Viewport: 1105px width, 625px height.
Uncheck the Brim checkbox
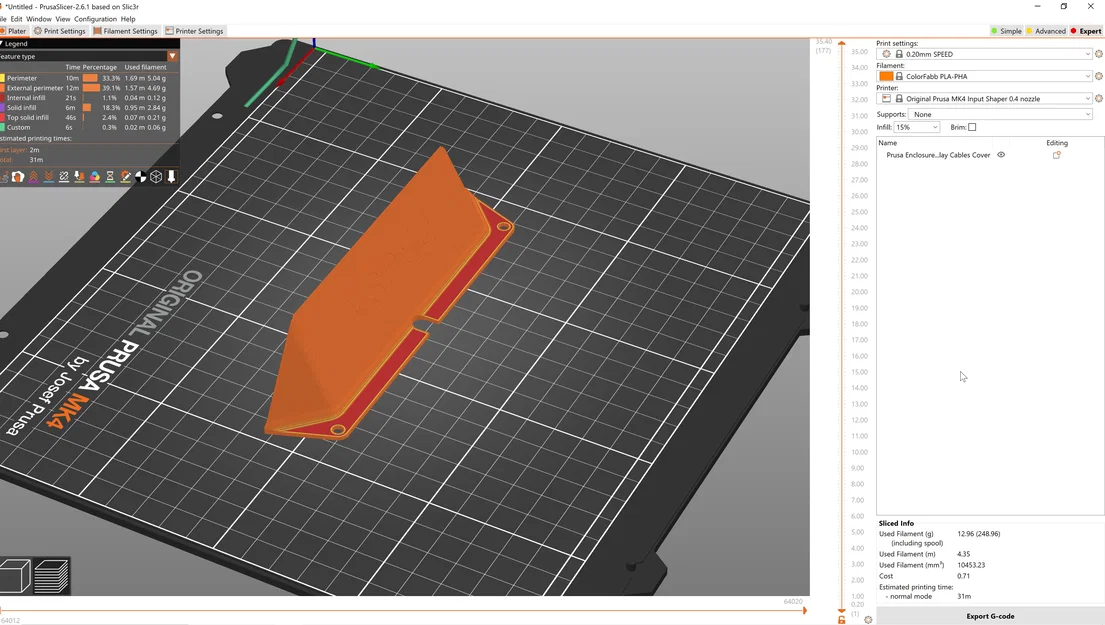tap(970, 126)
